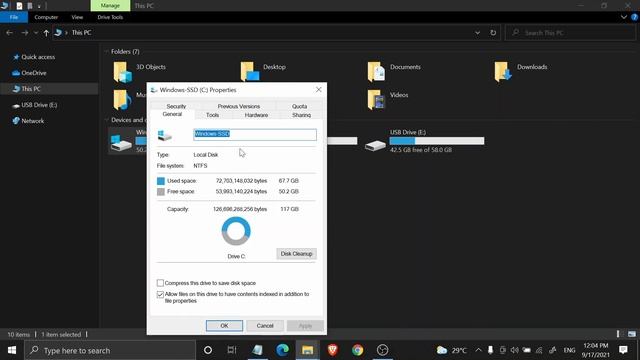
Task: Go up one folder level arrow
Action: point(46,33)
